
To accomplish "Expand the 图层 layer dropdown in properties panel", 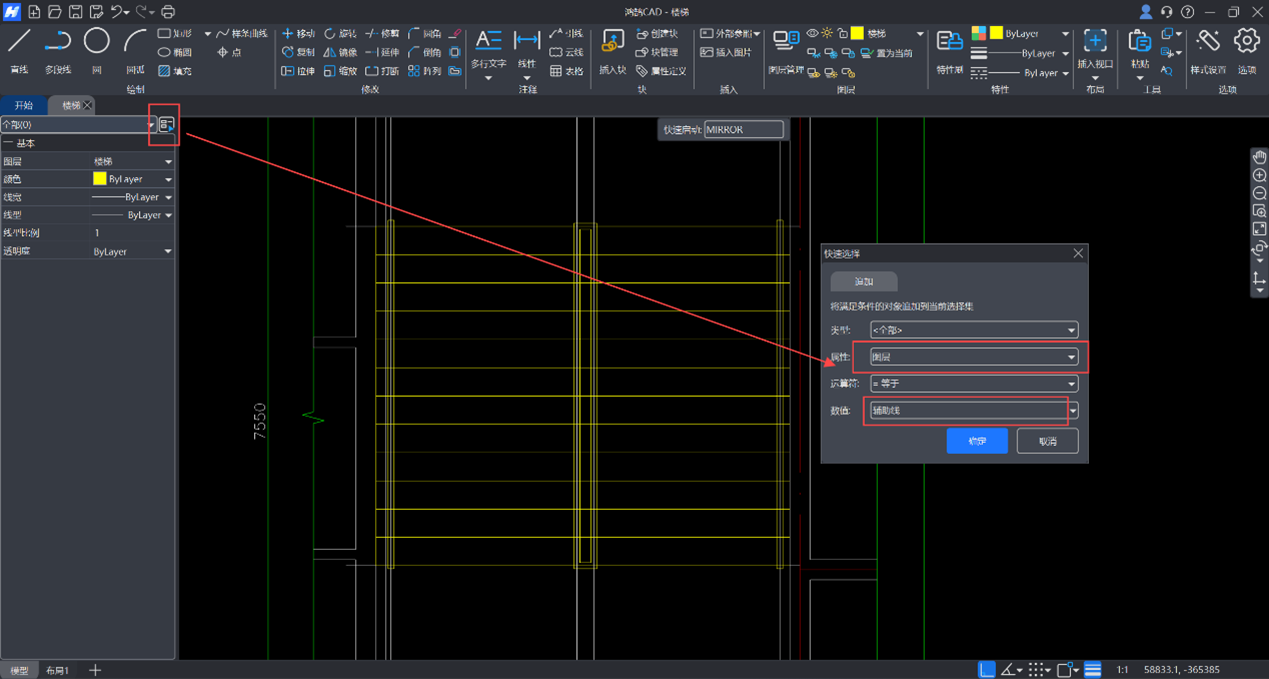I will (x=168, y=161).
